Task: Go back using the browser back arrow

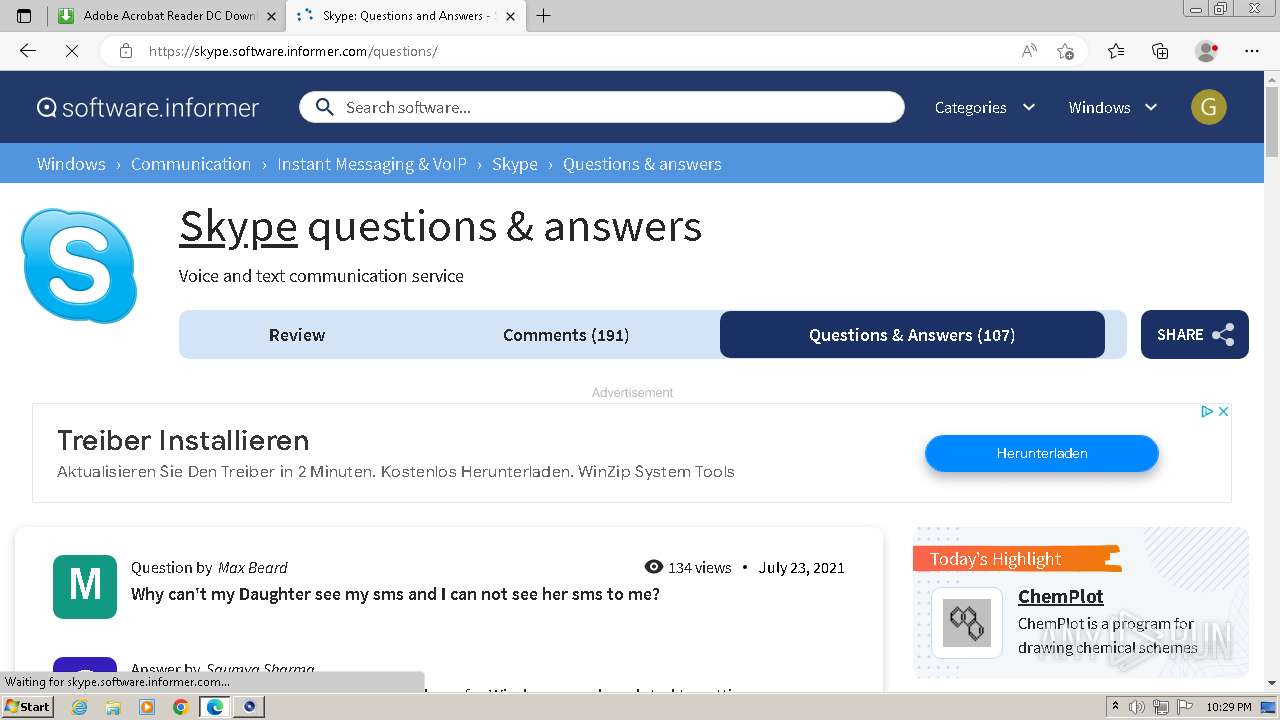Action: point(28,51)
